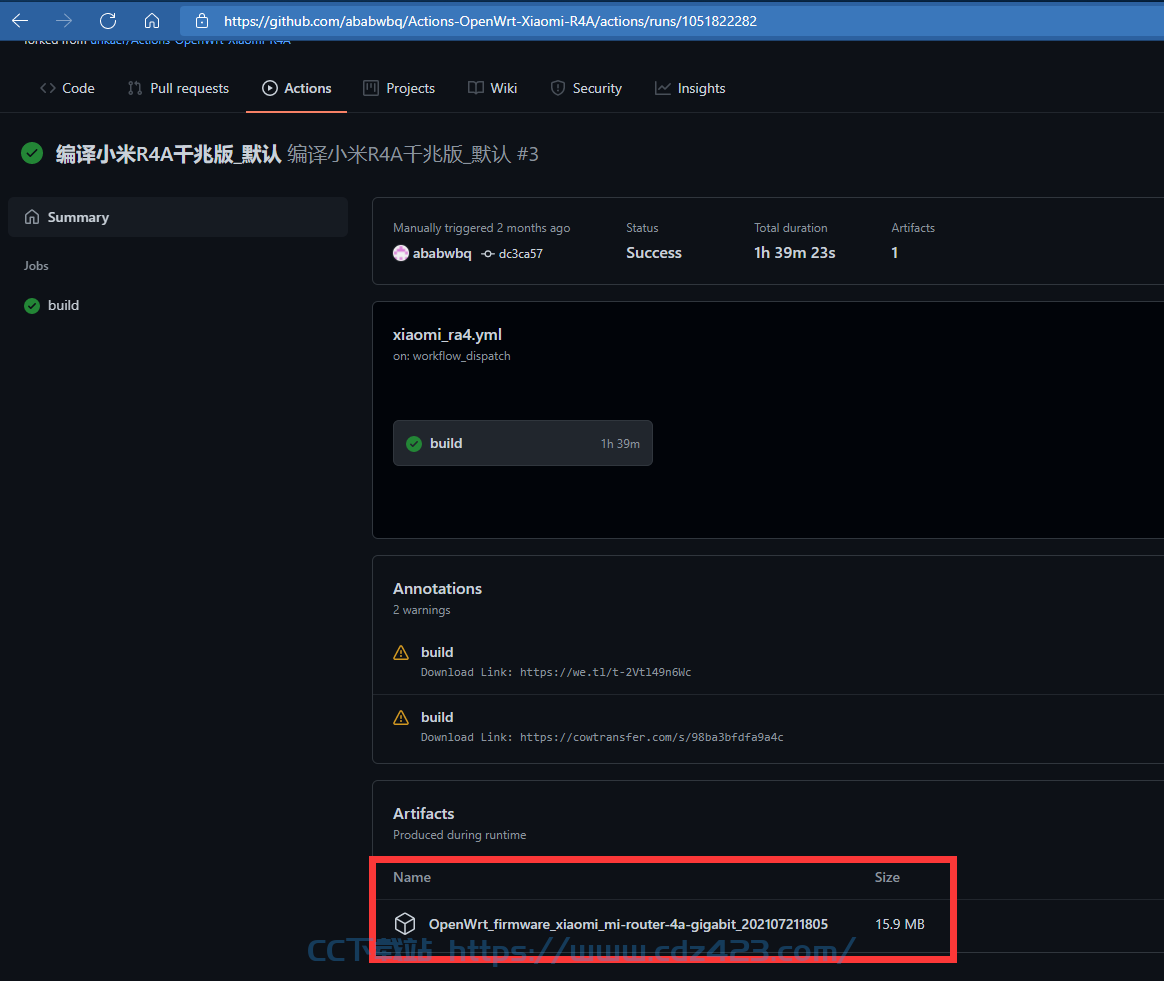Open the build annotation with cowtransfer link

click(437, 717)
